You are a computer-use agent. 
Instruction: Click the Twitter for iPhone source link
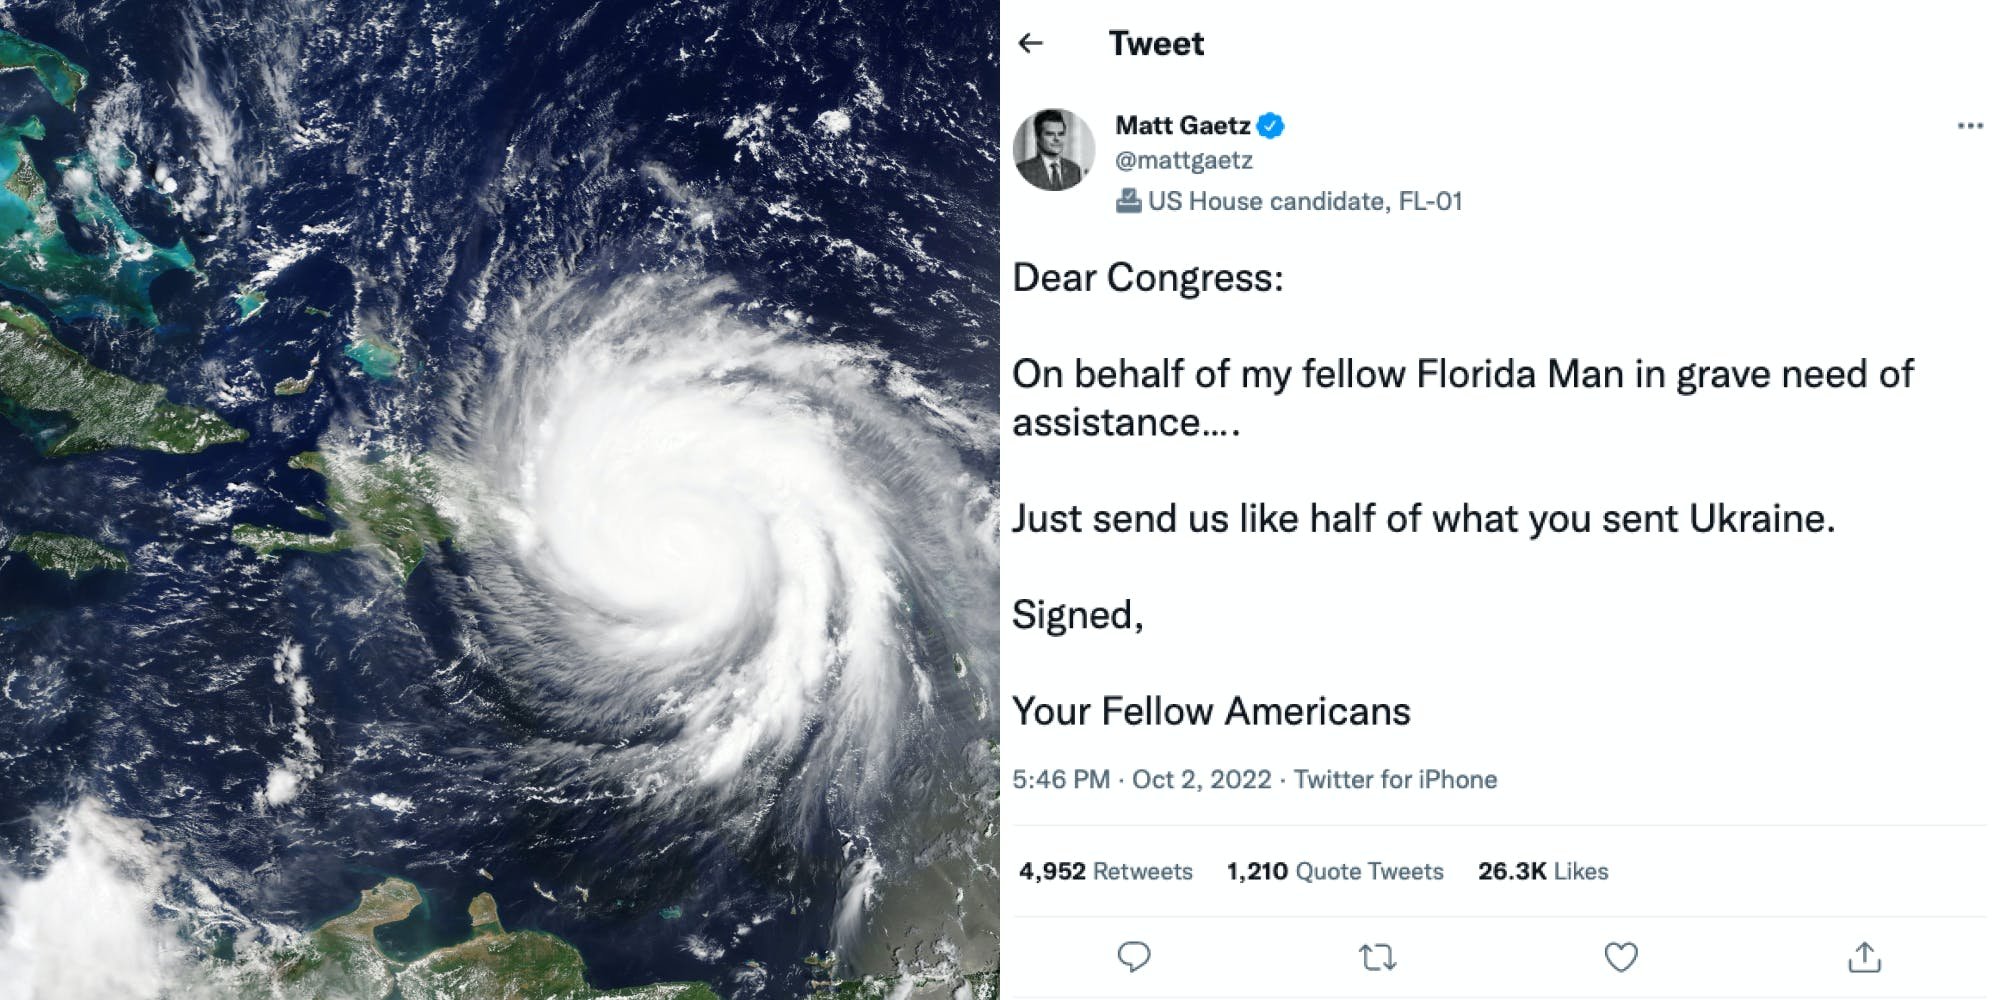click(1395, 779)
